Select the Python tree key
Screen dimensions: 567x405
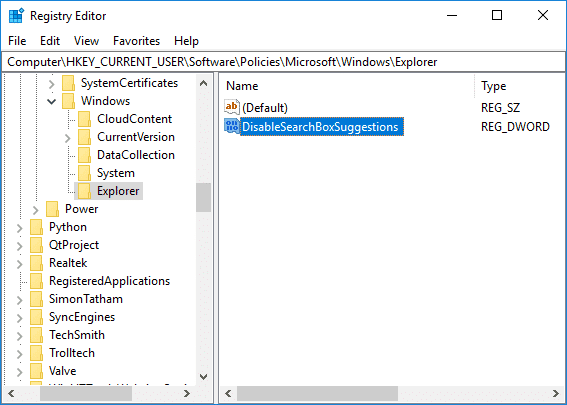[x=68, y=227]
